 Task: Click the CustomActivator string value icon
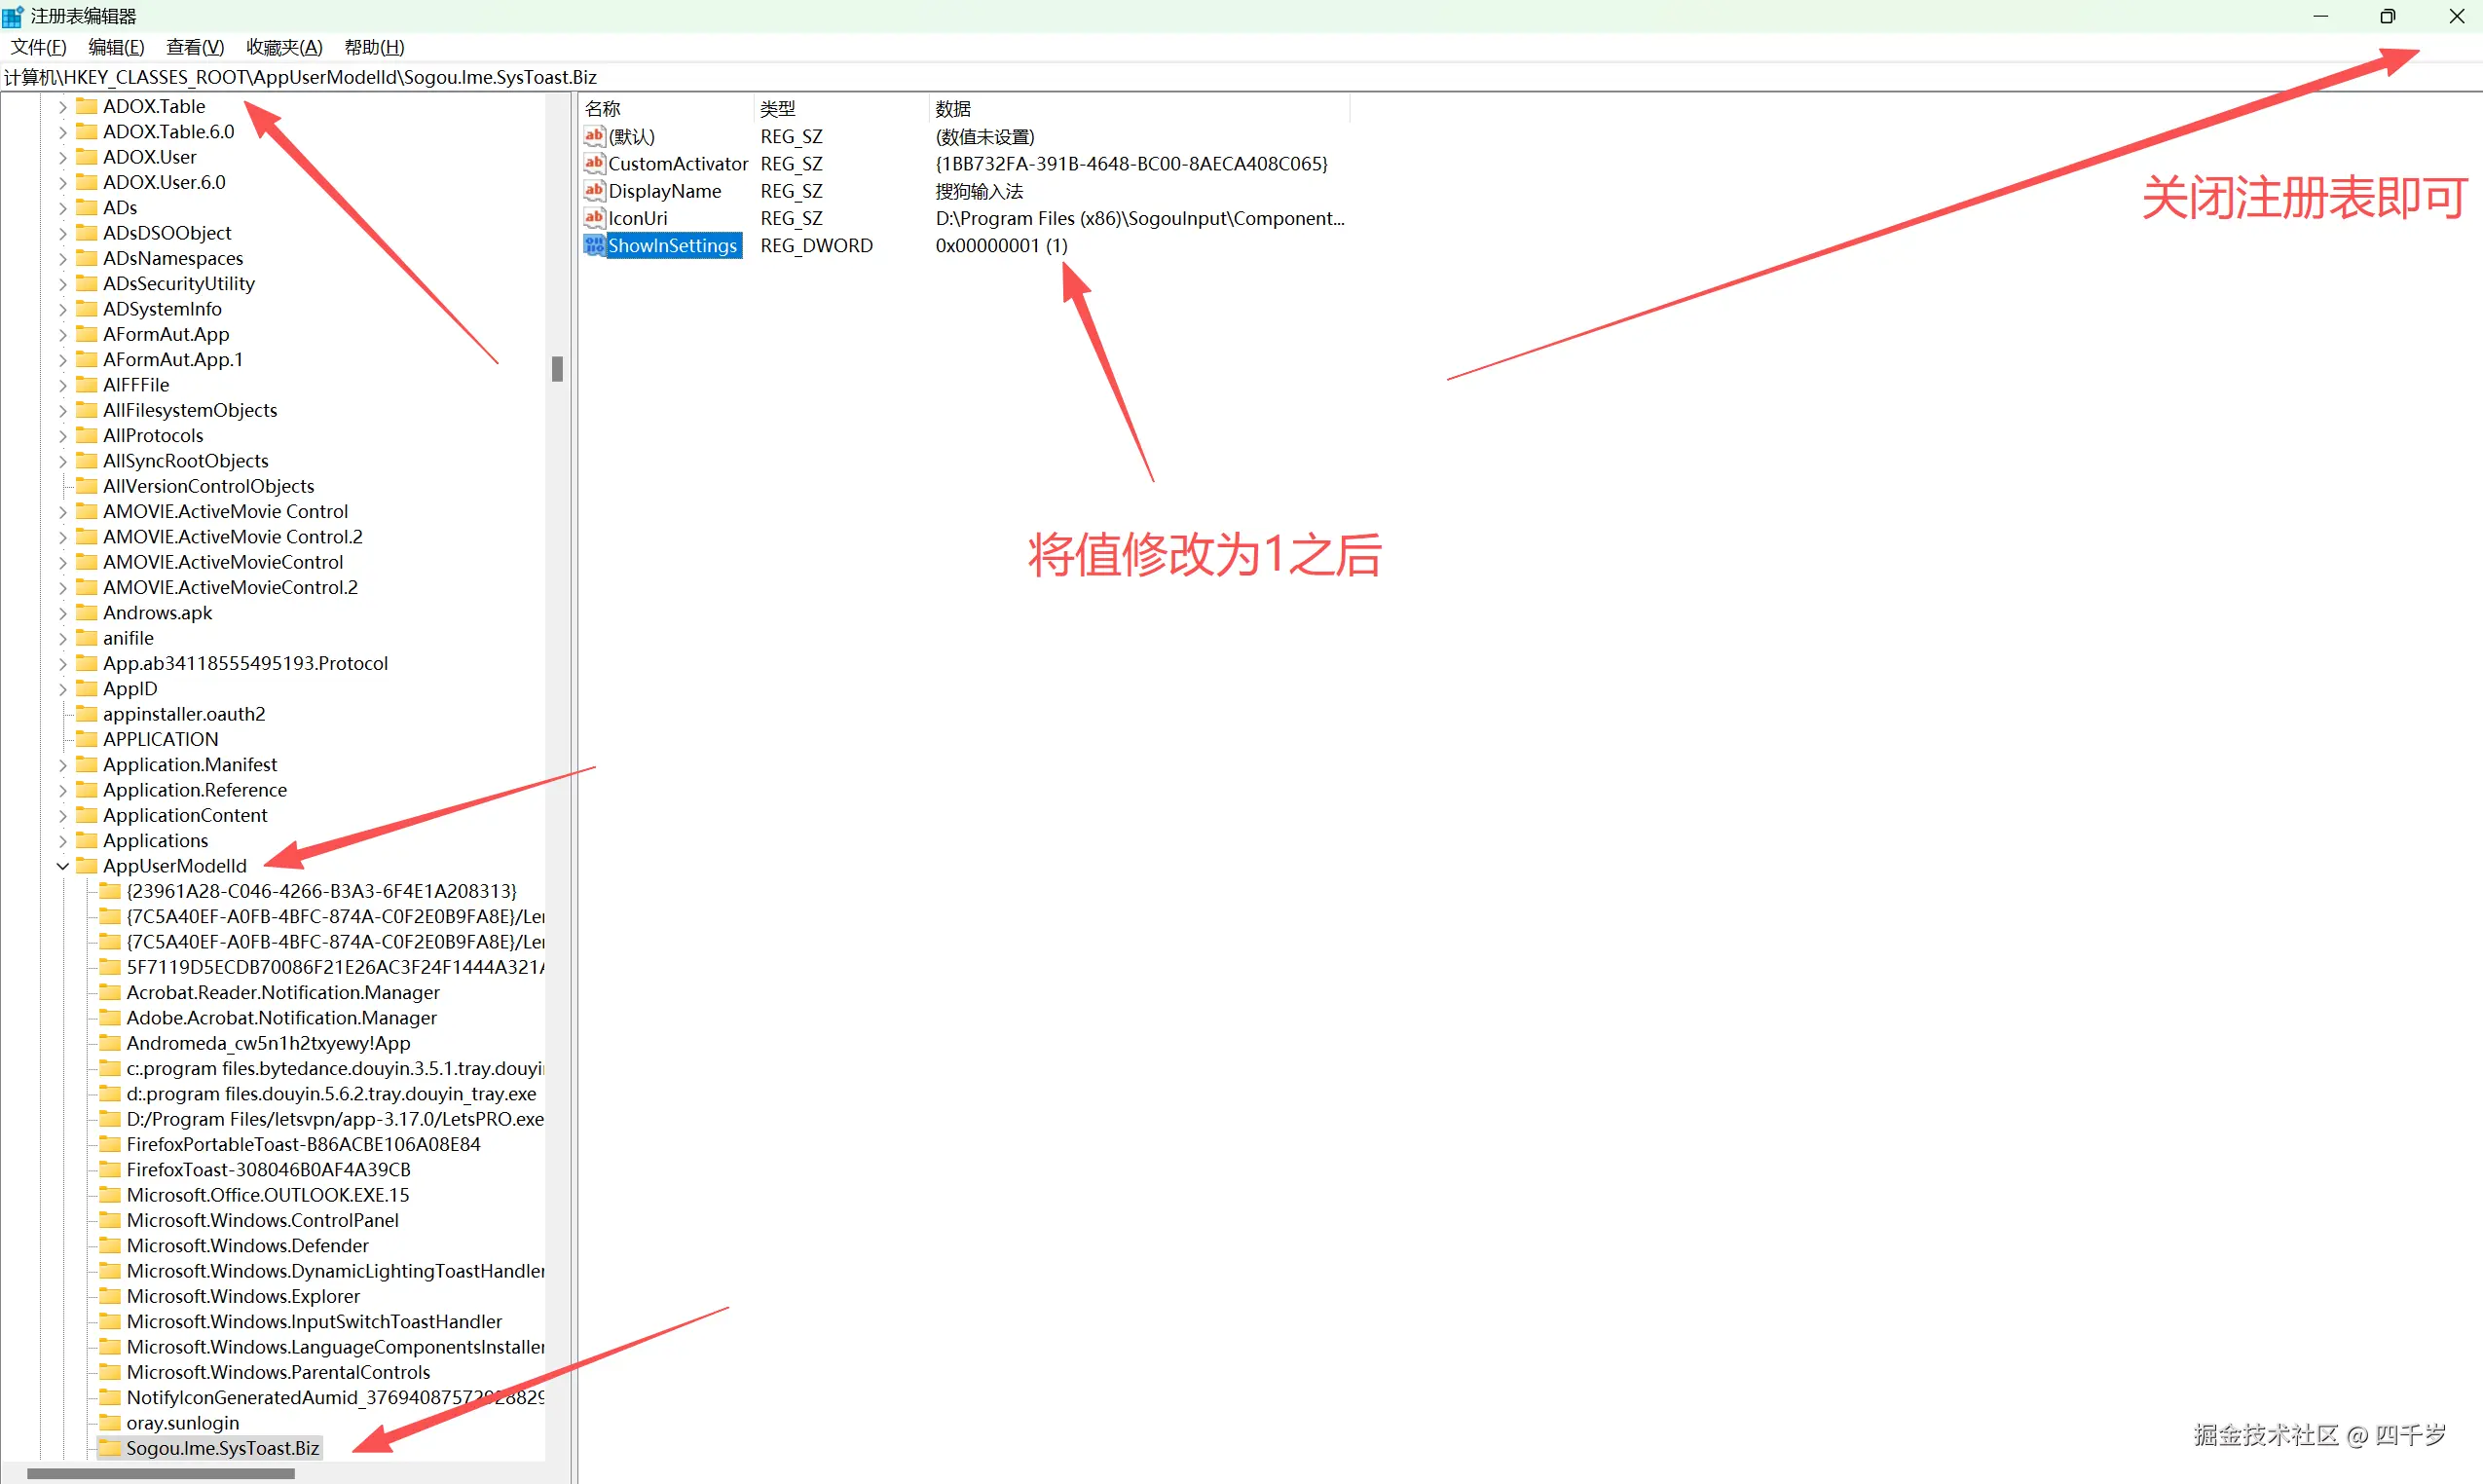pos(594,163)
